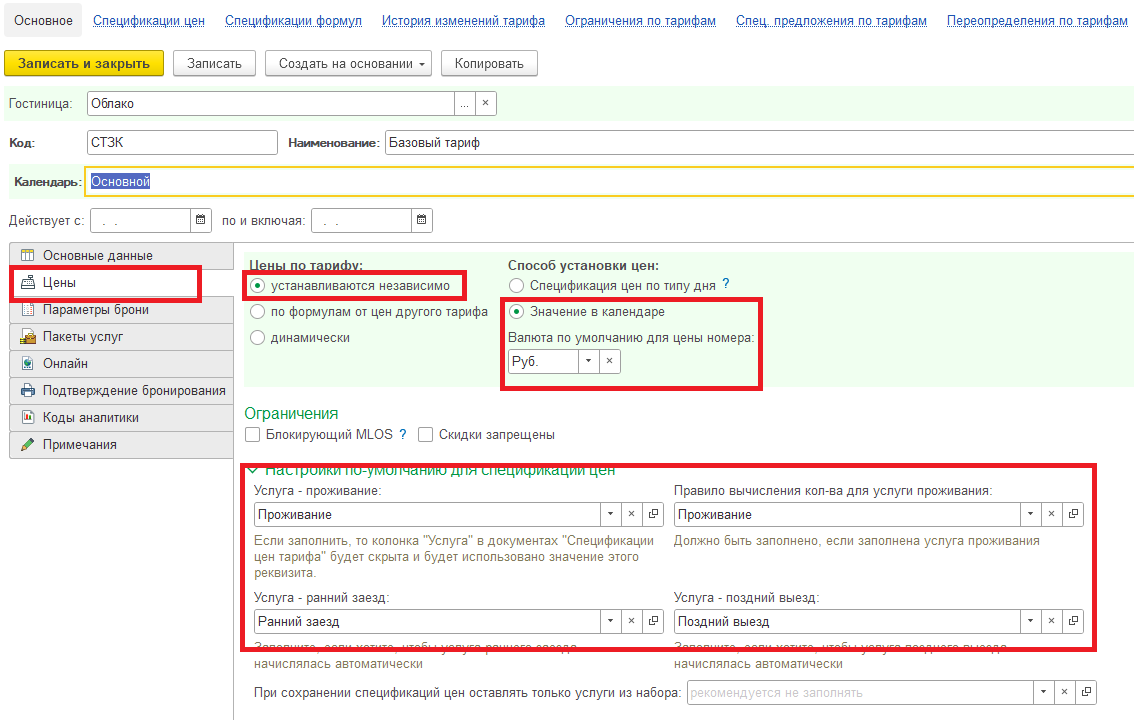Open quantity calculation rule dropdown
The image size is (1134, 720).
[x=1031, y=514]
